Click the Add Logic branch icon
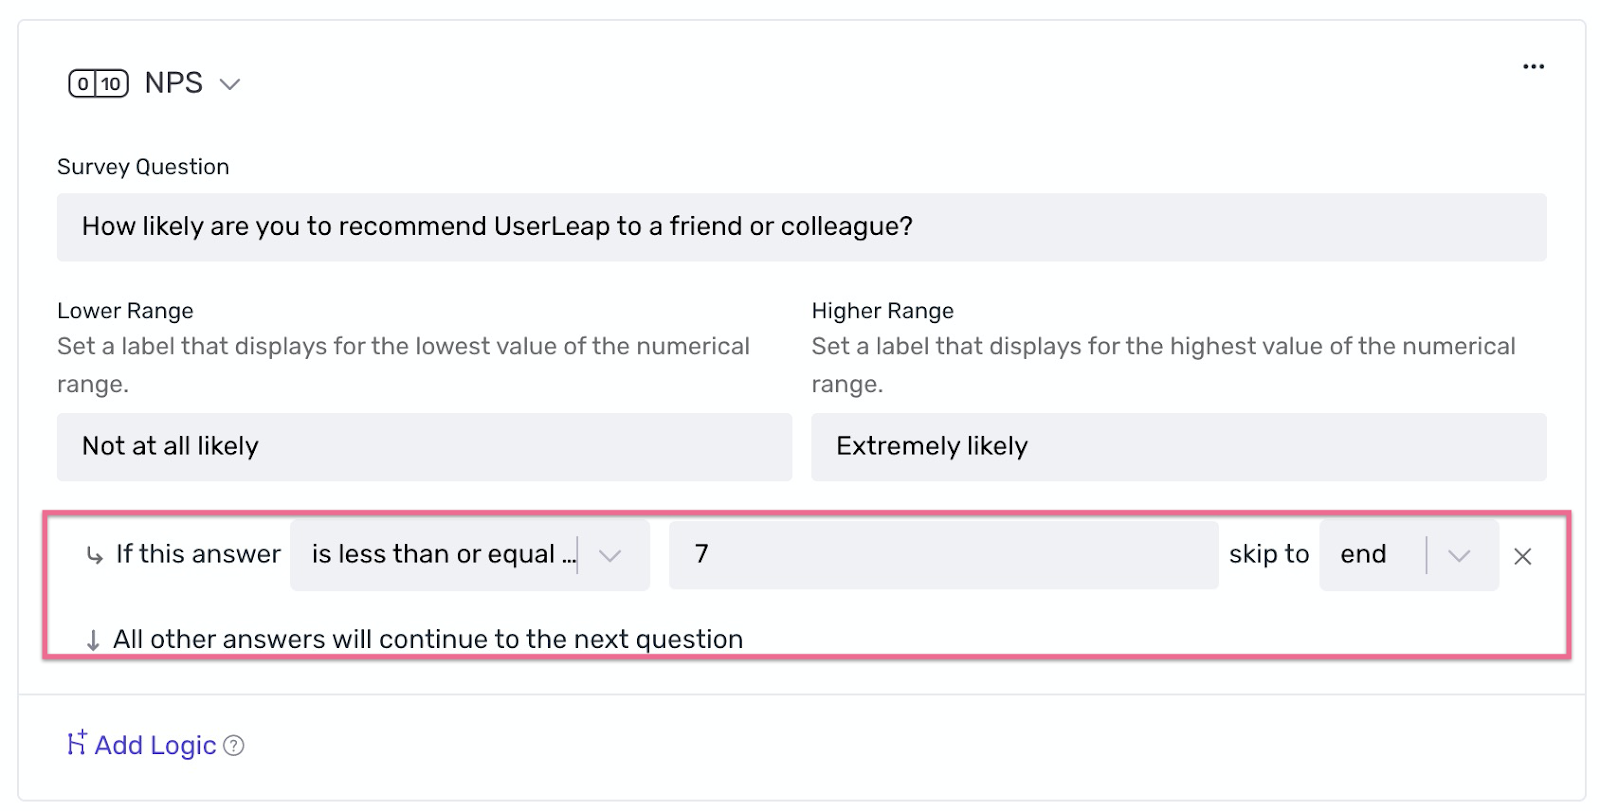 [77, 743]
